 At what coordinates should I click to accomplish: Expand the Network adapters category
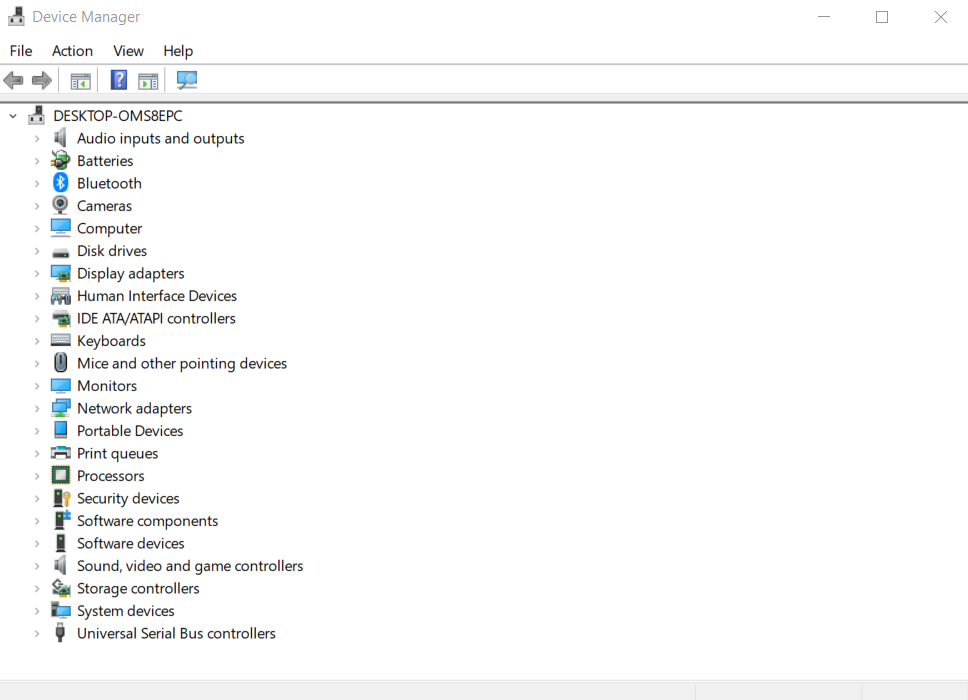pos(37,408)
